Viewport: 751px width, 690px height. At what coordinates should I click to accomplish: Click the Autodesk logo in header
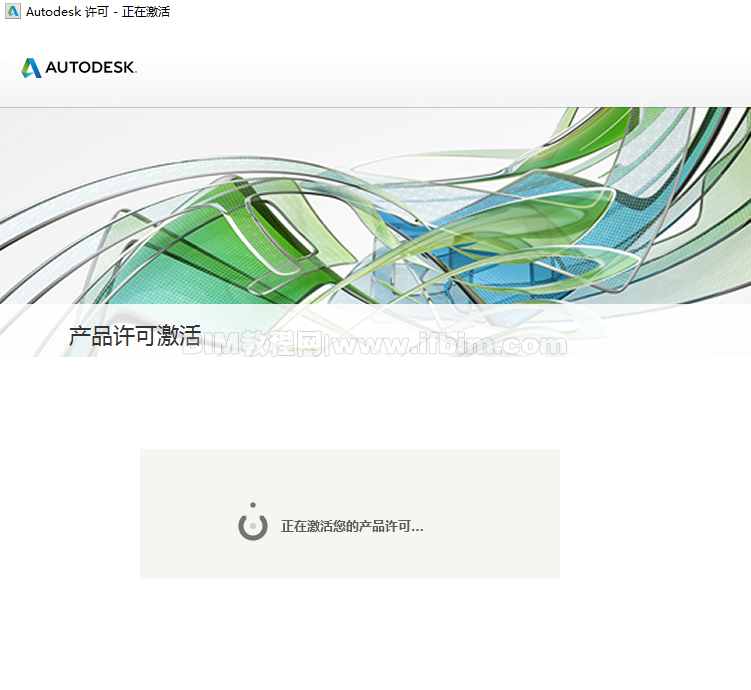point(79,68)
